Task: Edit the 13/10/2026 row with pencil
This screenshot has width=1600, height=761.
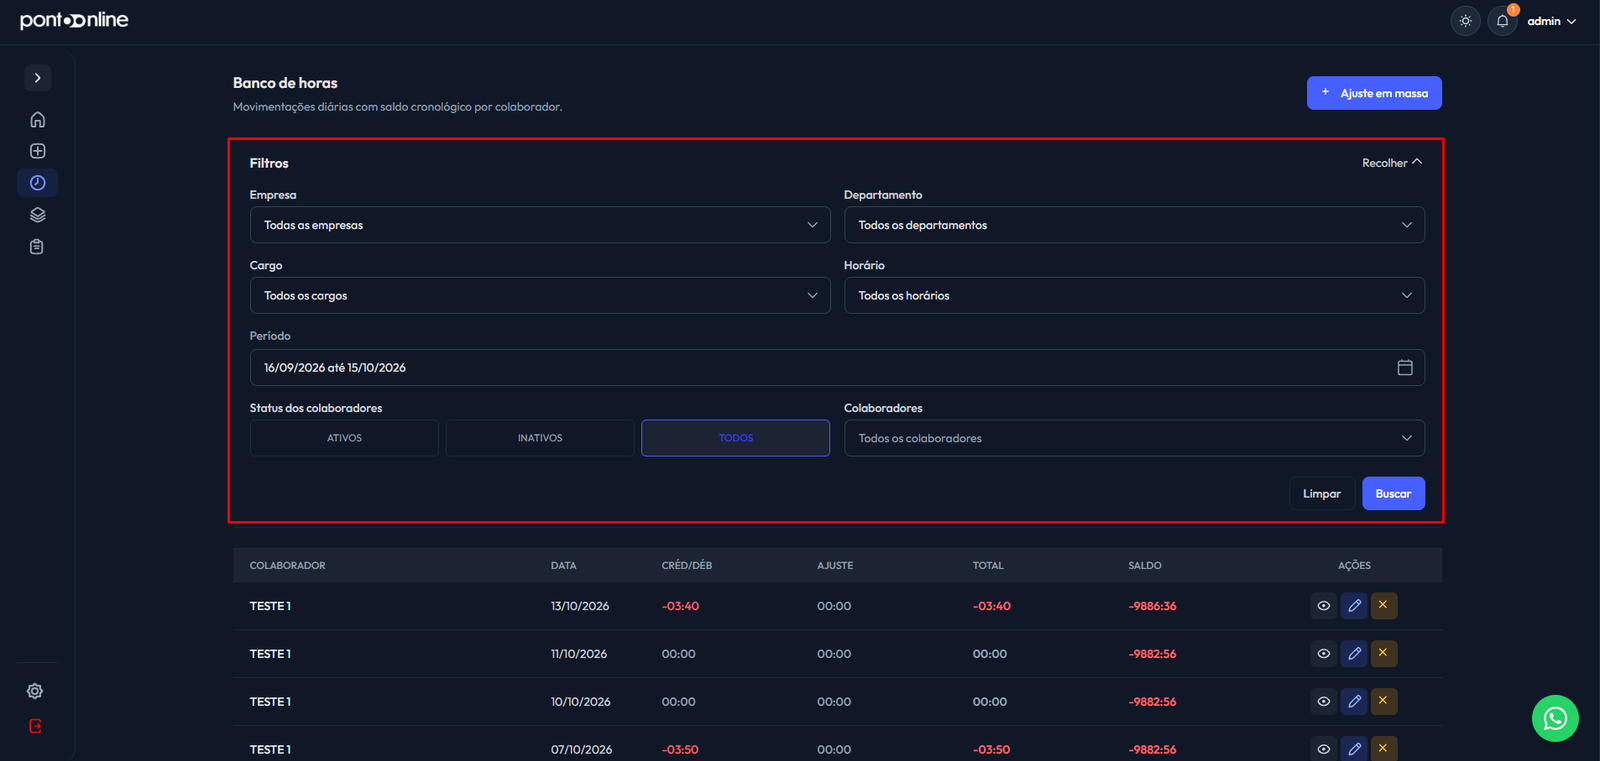Action: pos(1354,606)
